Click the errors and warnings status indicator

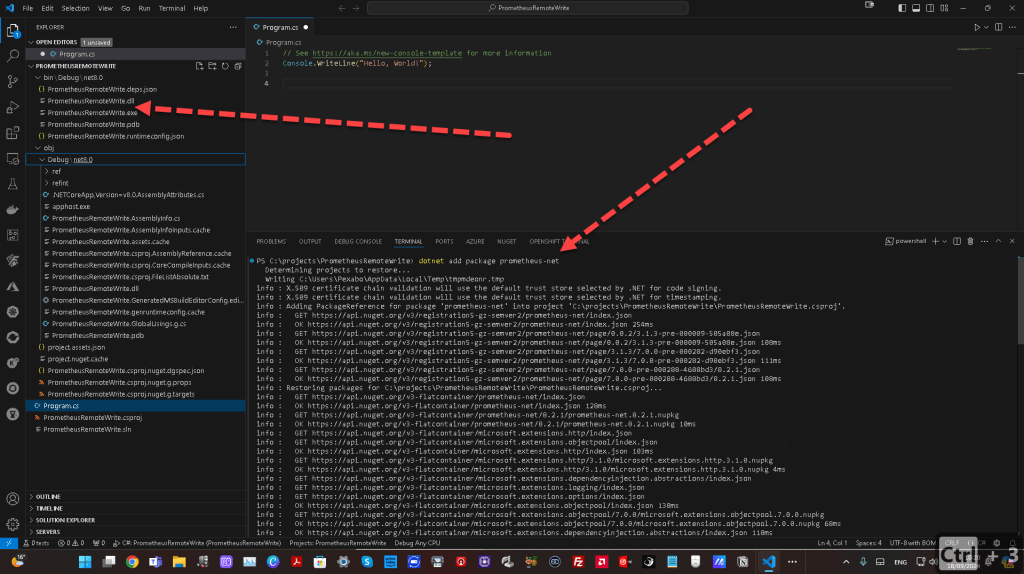(x=71, y=543)
